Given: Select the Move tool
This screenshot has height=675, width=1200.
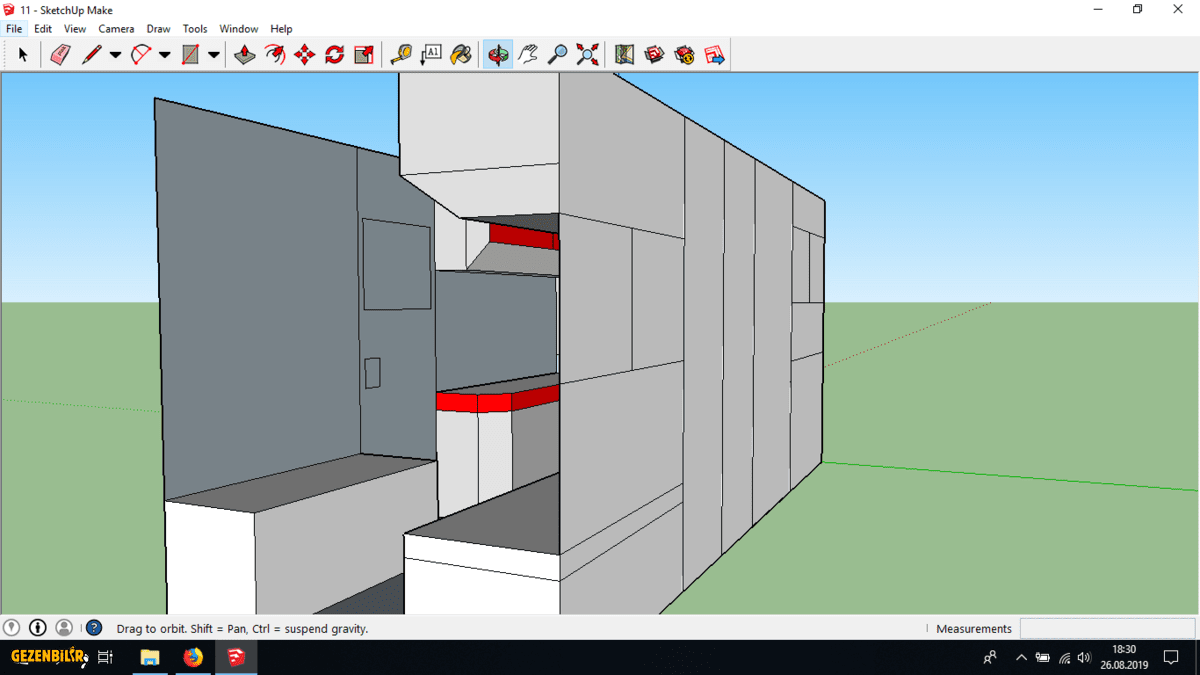Looking at the screenshot, I should click(x=305, y=55).
